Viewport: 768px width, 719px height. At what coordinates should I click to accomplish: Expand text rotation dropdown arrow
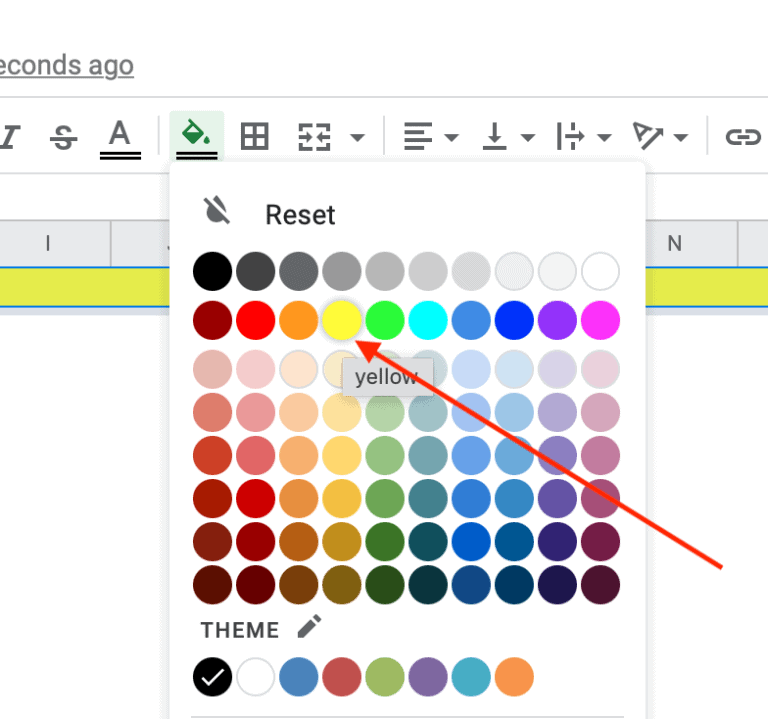click(681, 137)
